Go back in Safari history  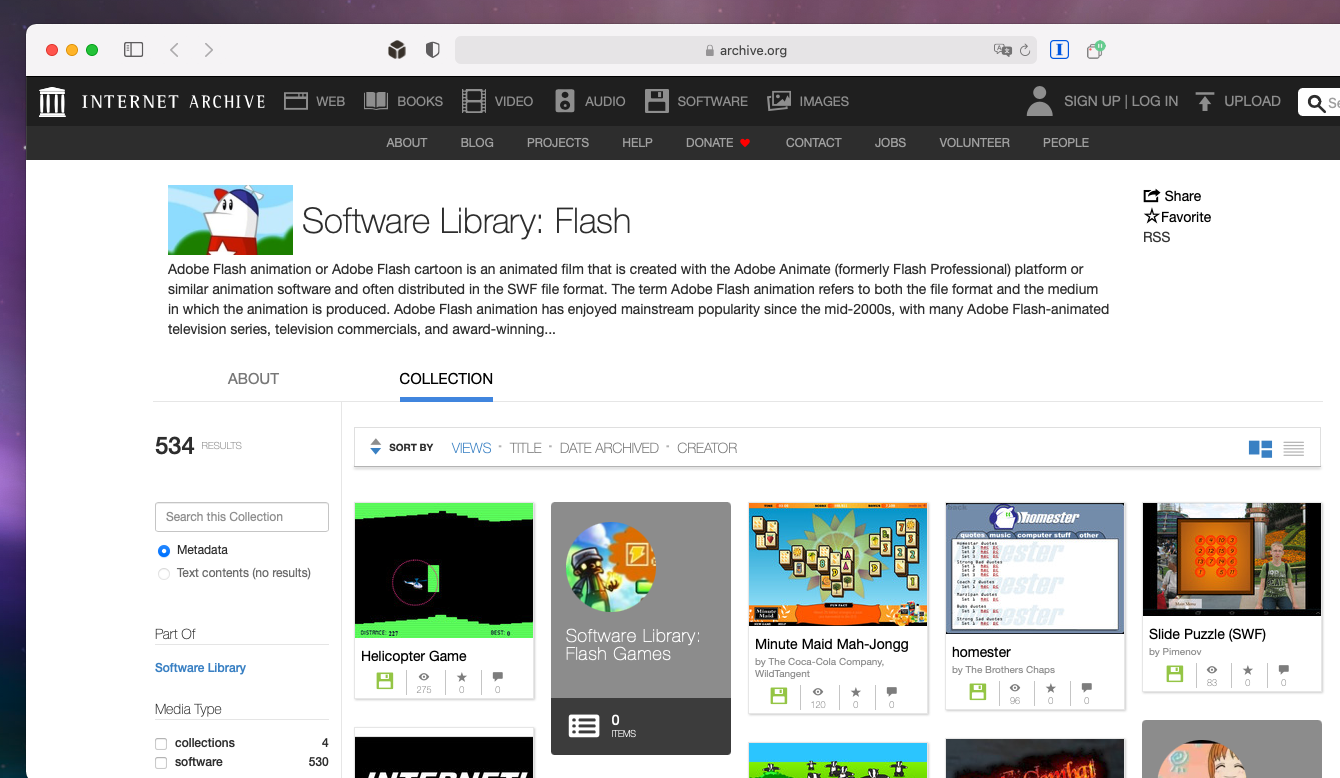tap(174, 50)
